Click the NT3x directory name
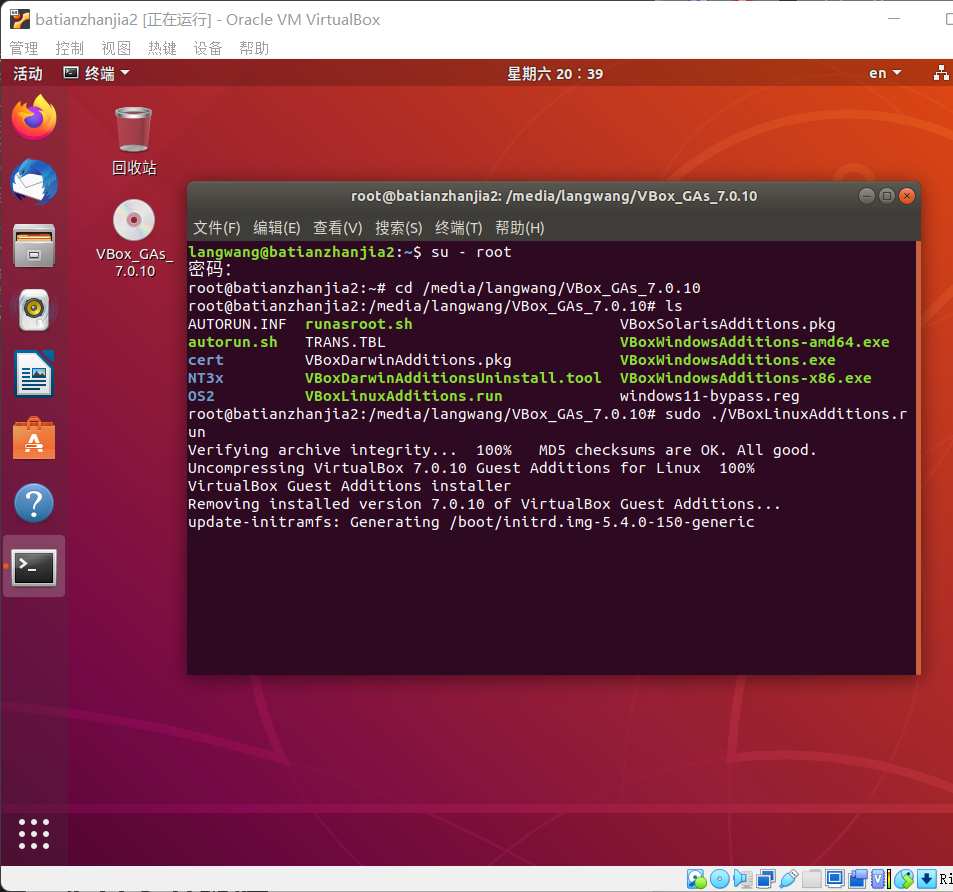 coord(205,378)
